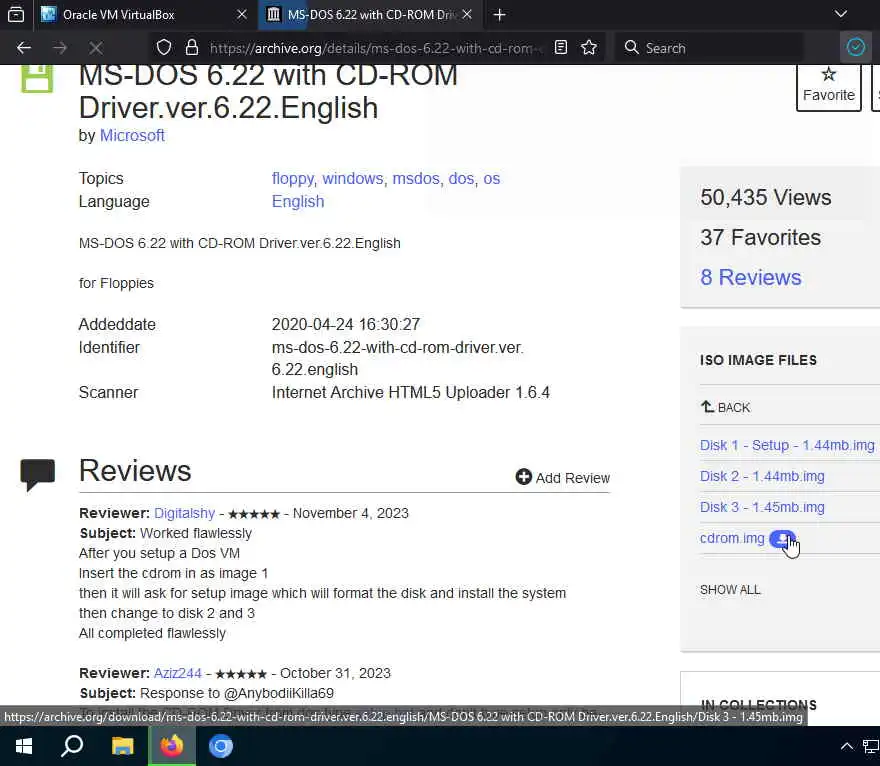Click the green floppy disk software icon
This screenshot has width=880, height=766.
coord(37,78)
